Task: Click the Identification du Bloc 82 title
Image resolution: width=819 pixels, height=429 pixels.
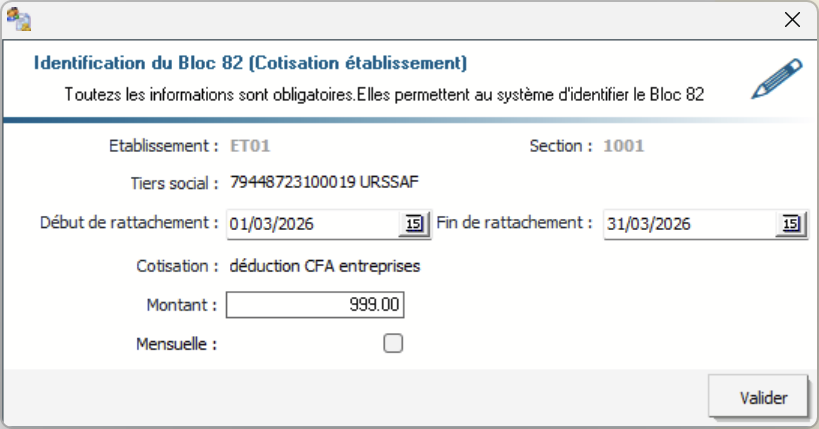Action: click(250, 63)
